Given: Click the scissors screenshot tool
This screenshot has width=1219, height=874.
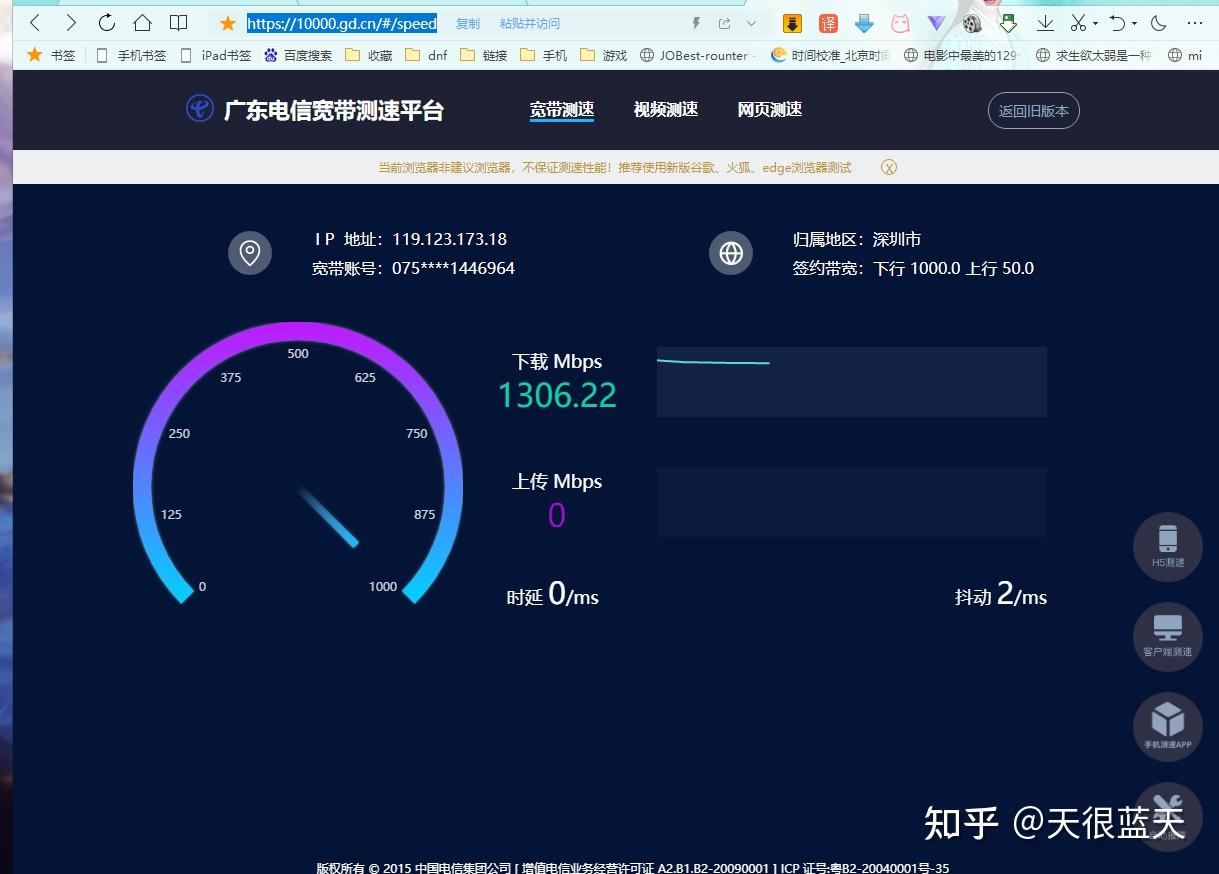Looking at the screenshot, I should [x=1078, y=23].
